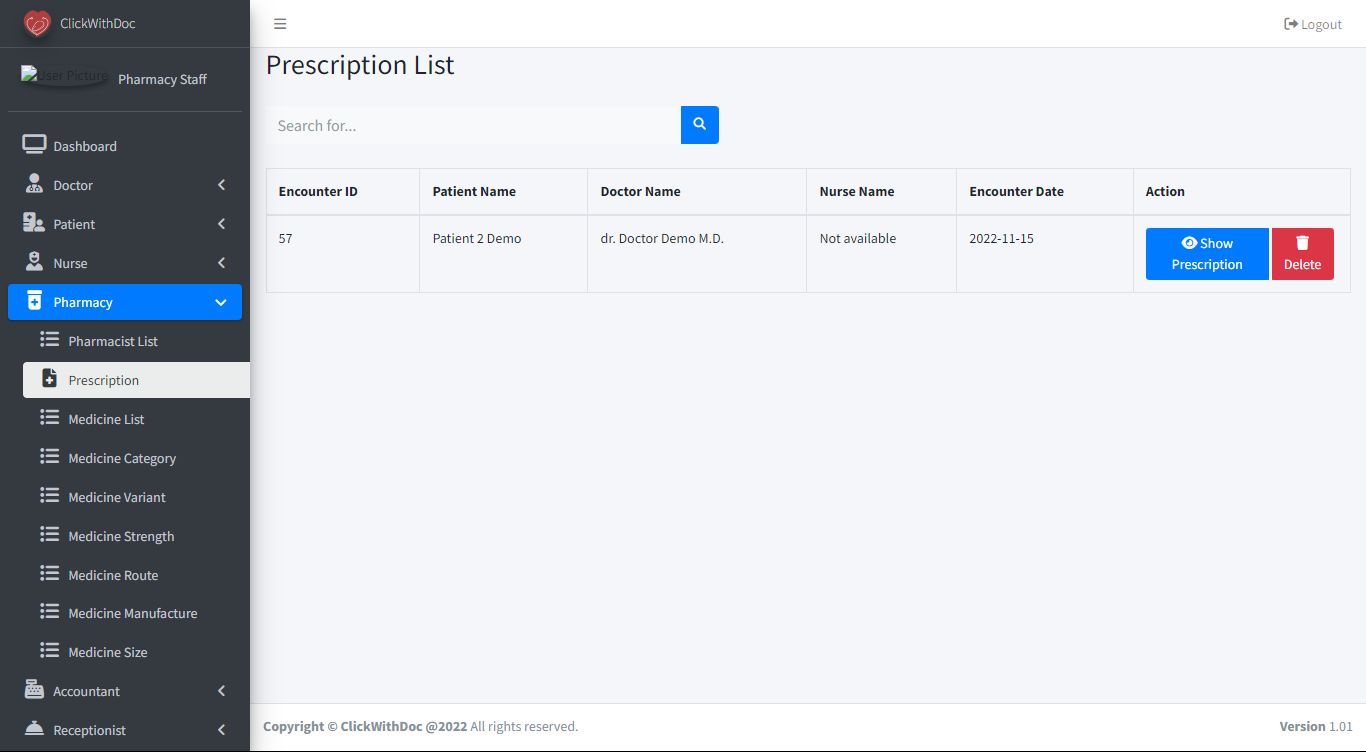Viewport: 1366px width, 752px height.
Task: Click the ClickWithDoc heart logo
Action: [x=37, y=23]
